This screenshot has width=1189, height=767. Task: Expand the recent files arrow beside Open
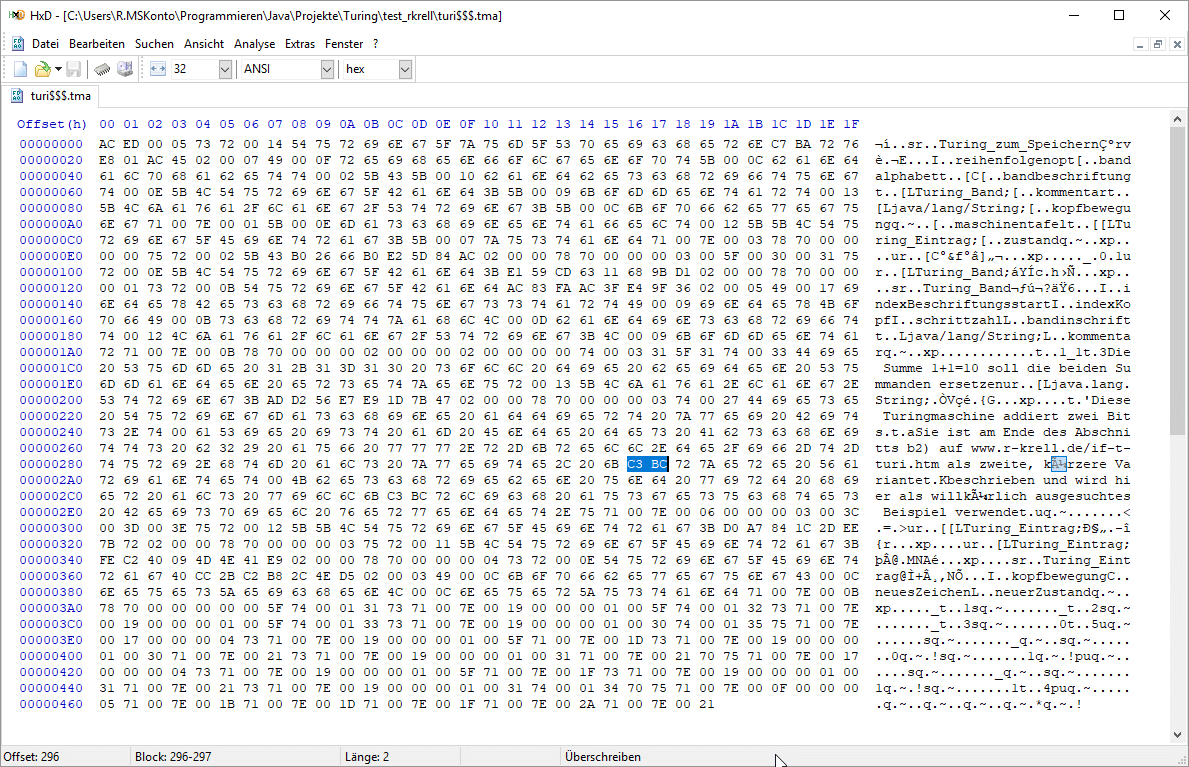coord(58,69)
